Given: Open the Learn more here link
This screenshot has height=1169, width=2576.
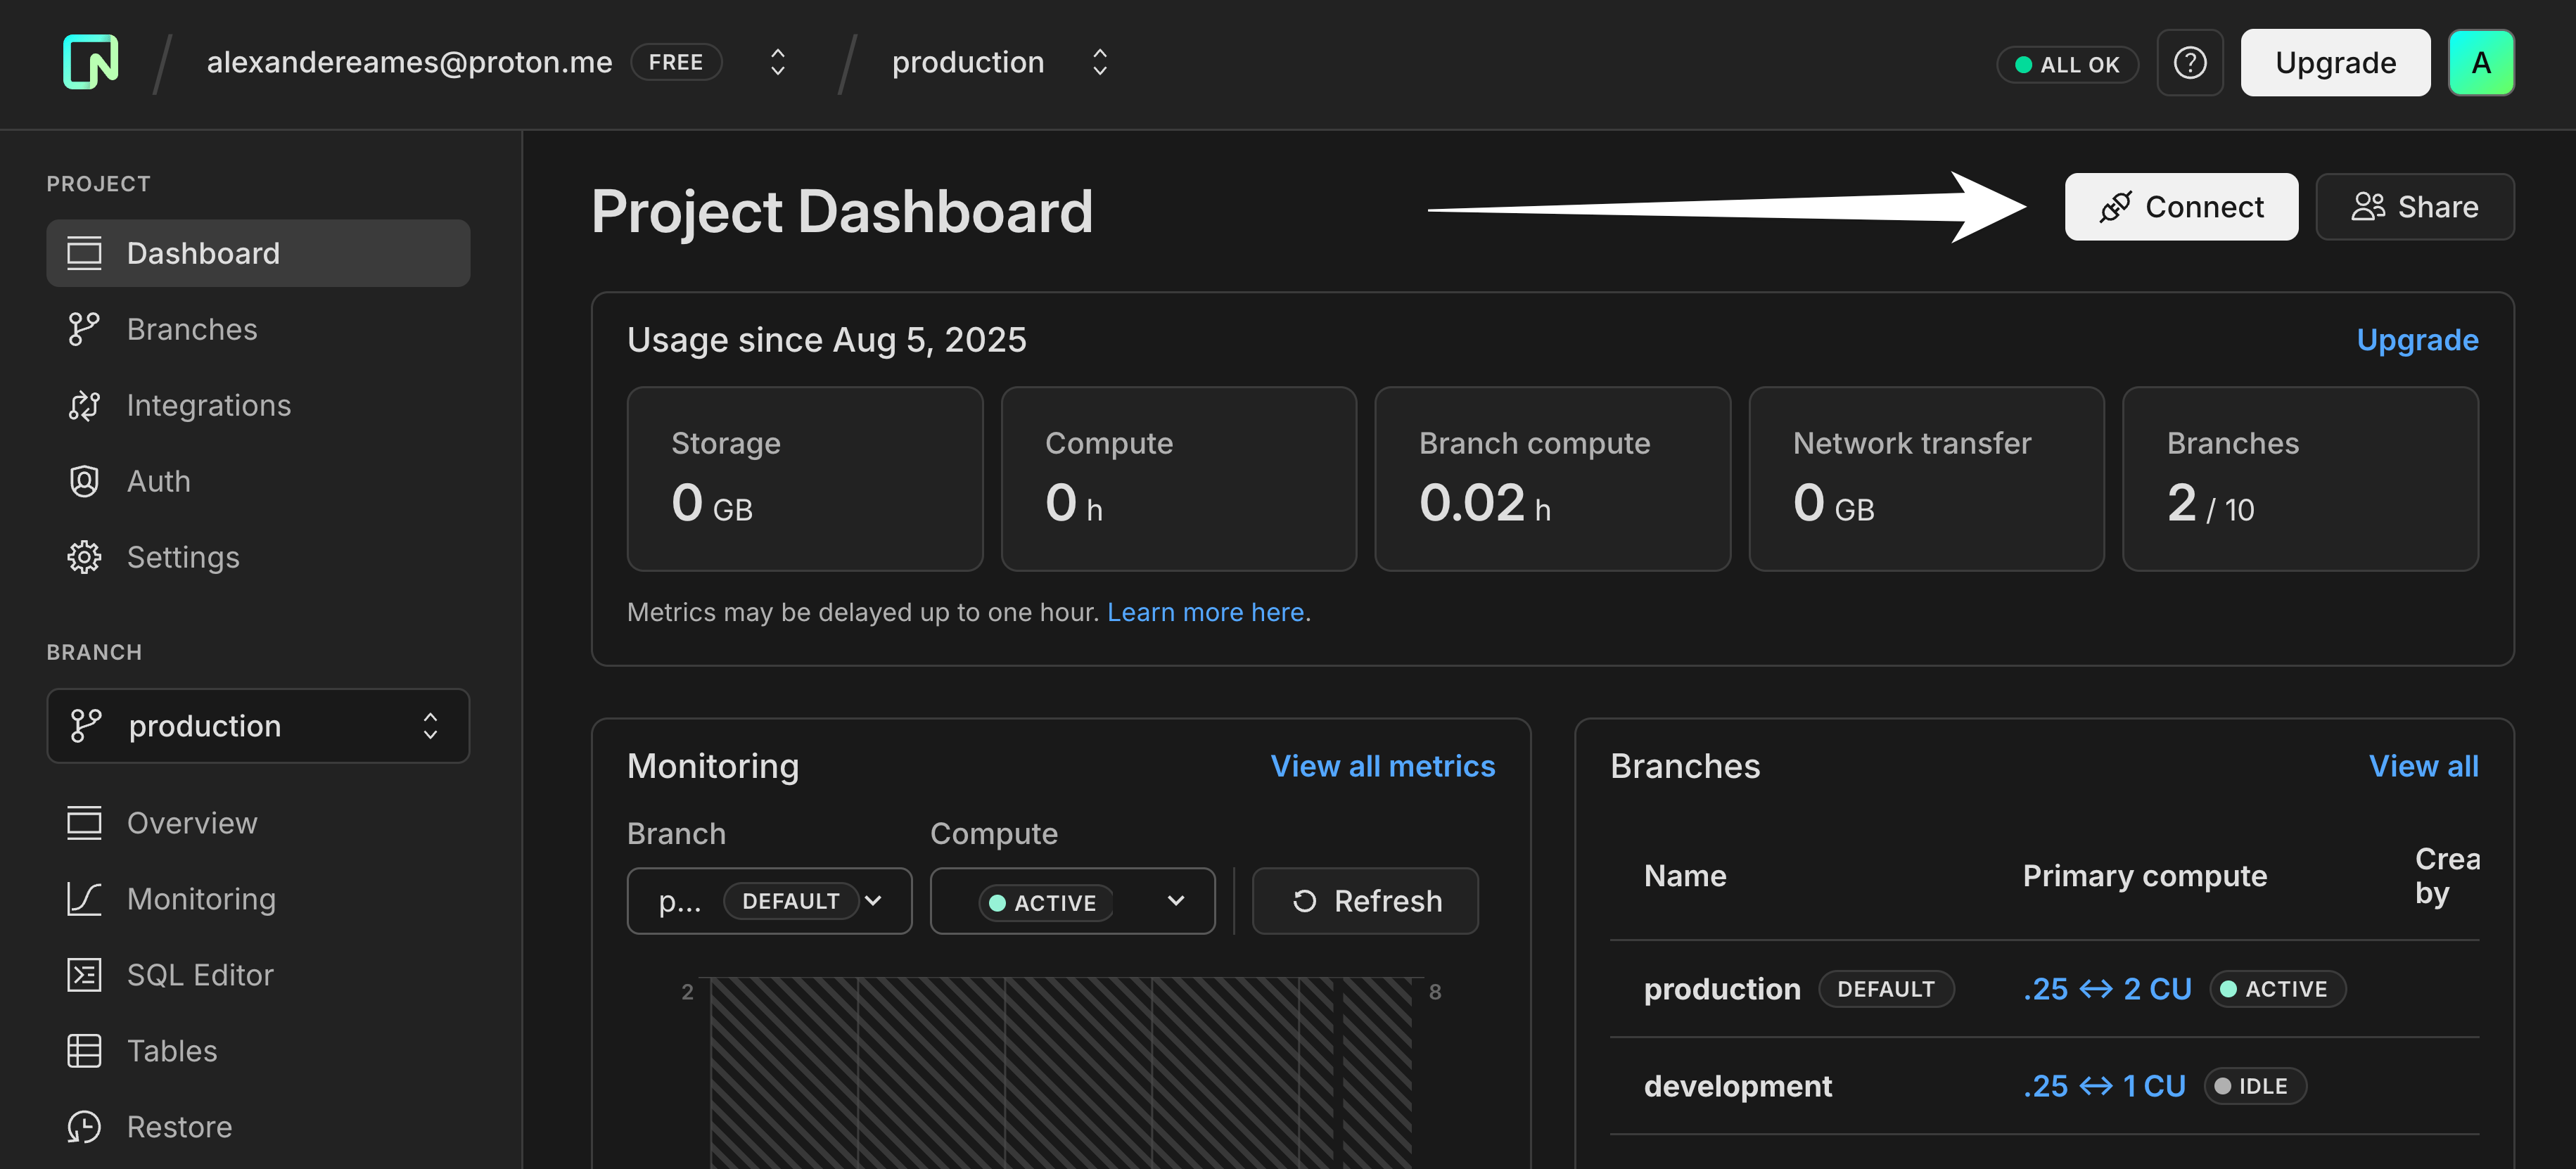Looking at the screenshot, I should click(1205, 612).
